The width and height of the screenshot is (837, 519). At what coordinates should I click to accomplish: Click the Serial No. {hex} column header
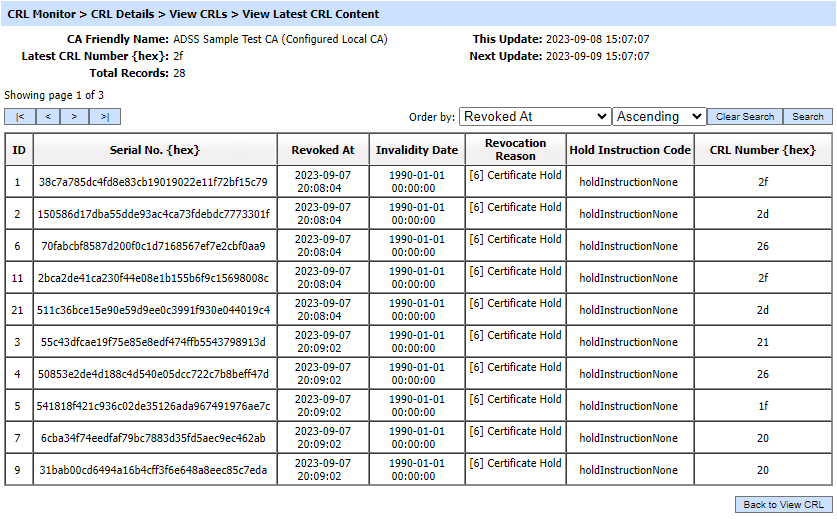click(x=154, y=150)
